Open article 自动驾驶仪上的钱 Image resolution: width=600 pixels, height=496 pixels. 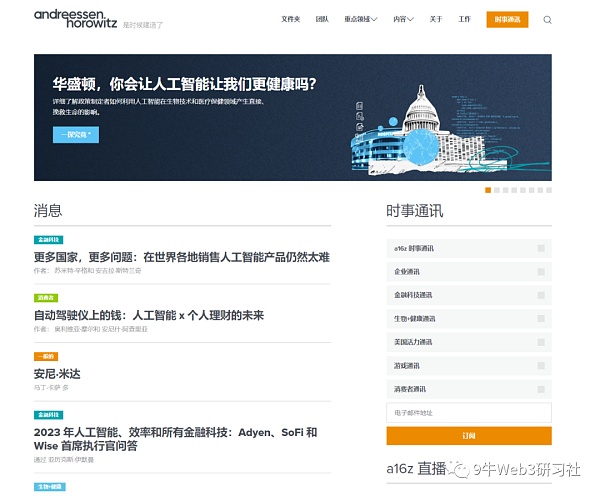pyautogui.click(x=148, y=315)
